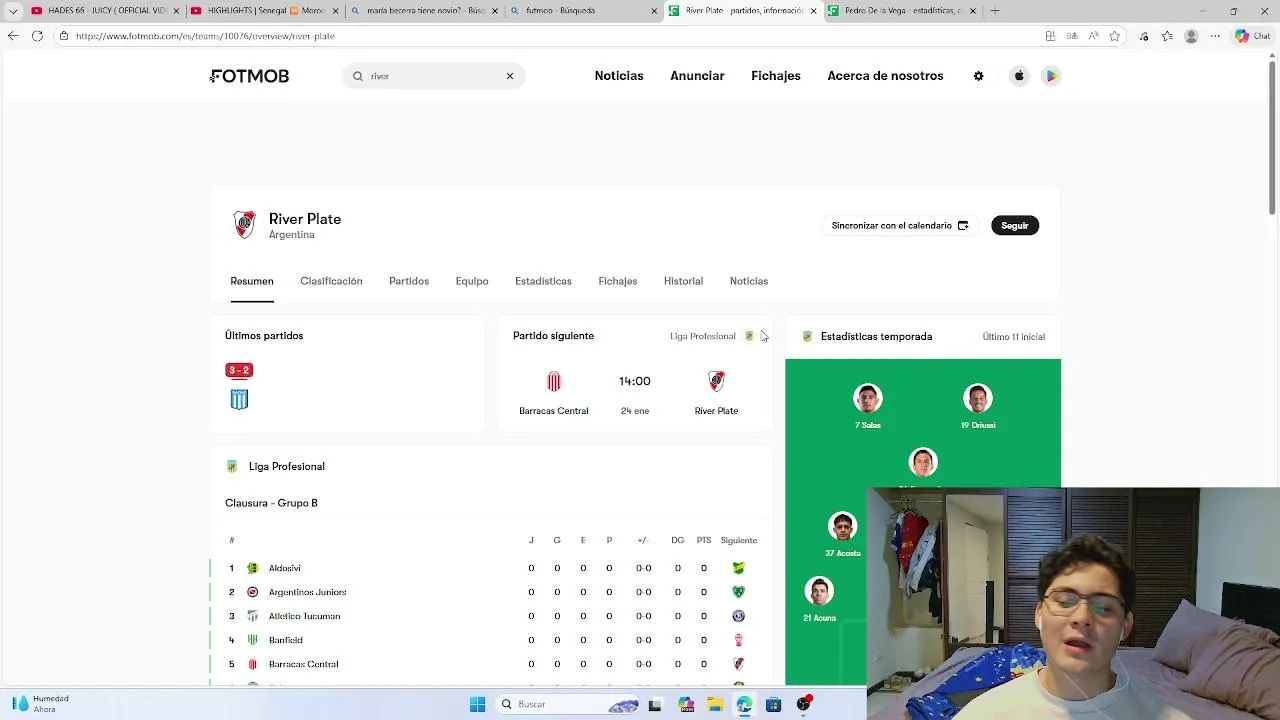The width and height of the screenshot is (1280, 720).
Task: Switch to the 'futmob - Búsqueda' browser tab
Action: [x=583, y=11]
